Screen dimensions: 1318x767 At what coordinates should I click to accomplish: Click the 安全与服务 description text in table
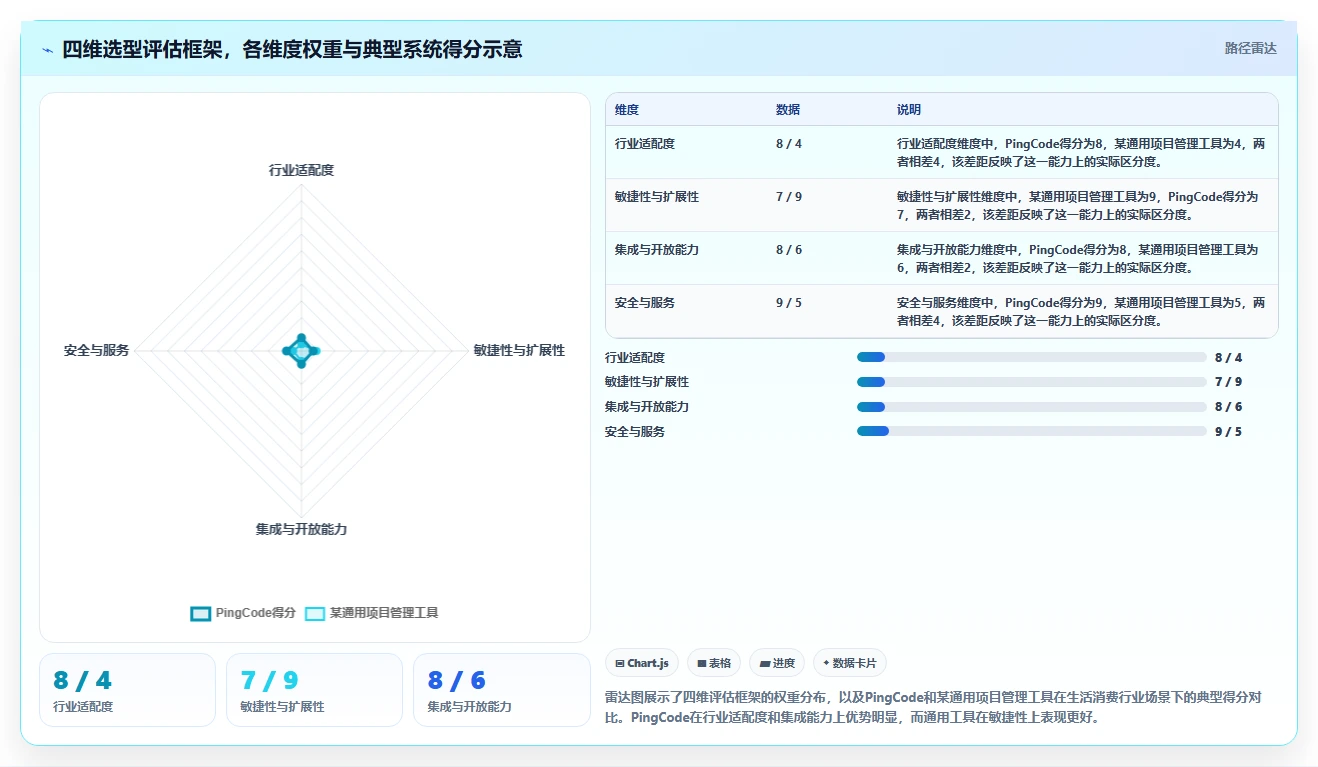[x=1081, y=311]
